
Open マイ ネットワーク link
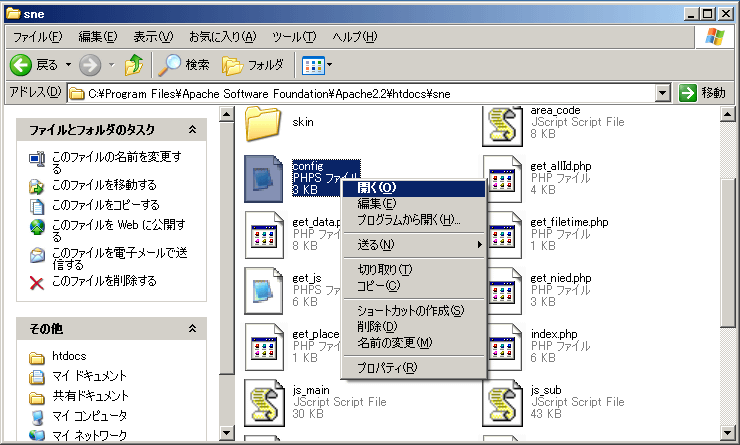tap(89, 435)
